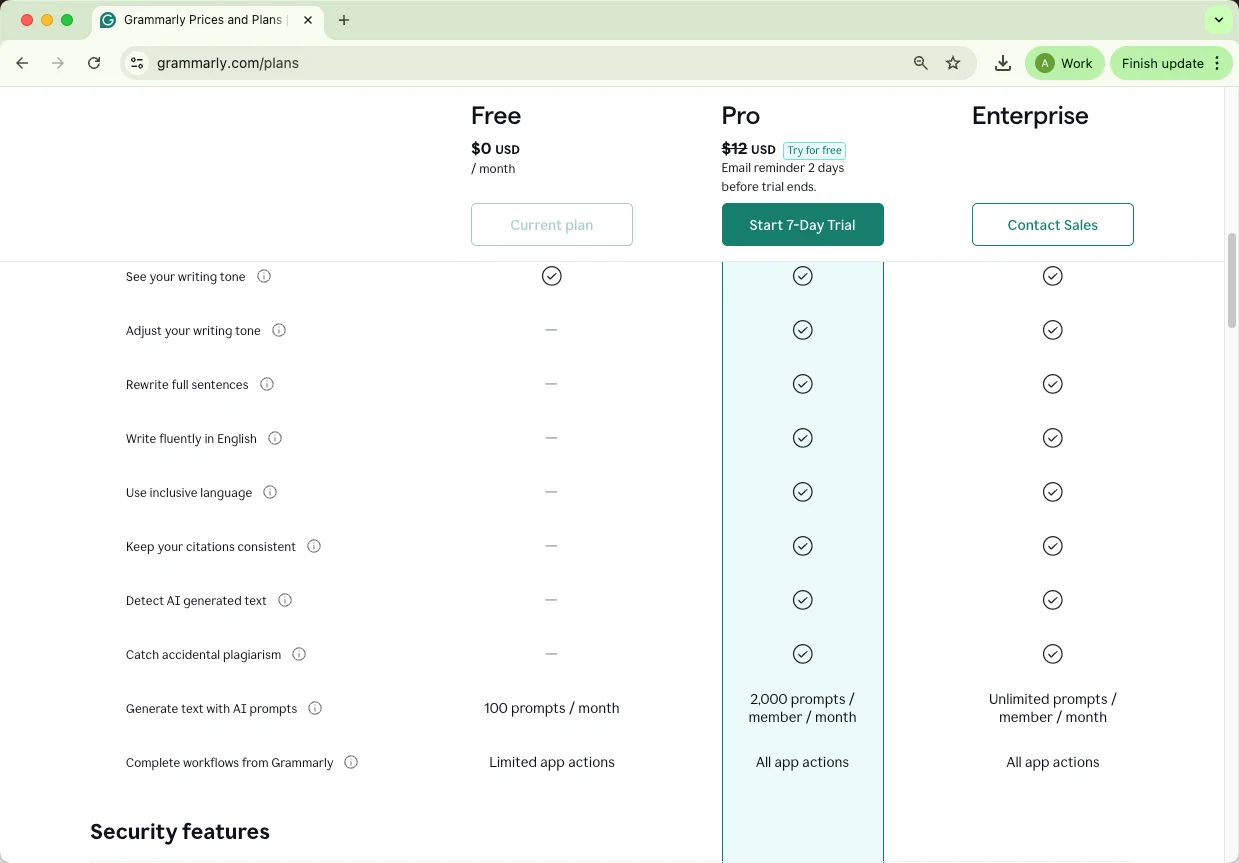Open browser downloads
The image size is (1239, 863).
[x=1003, y=63]
